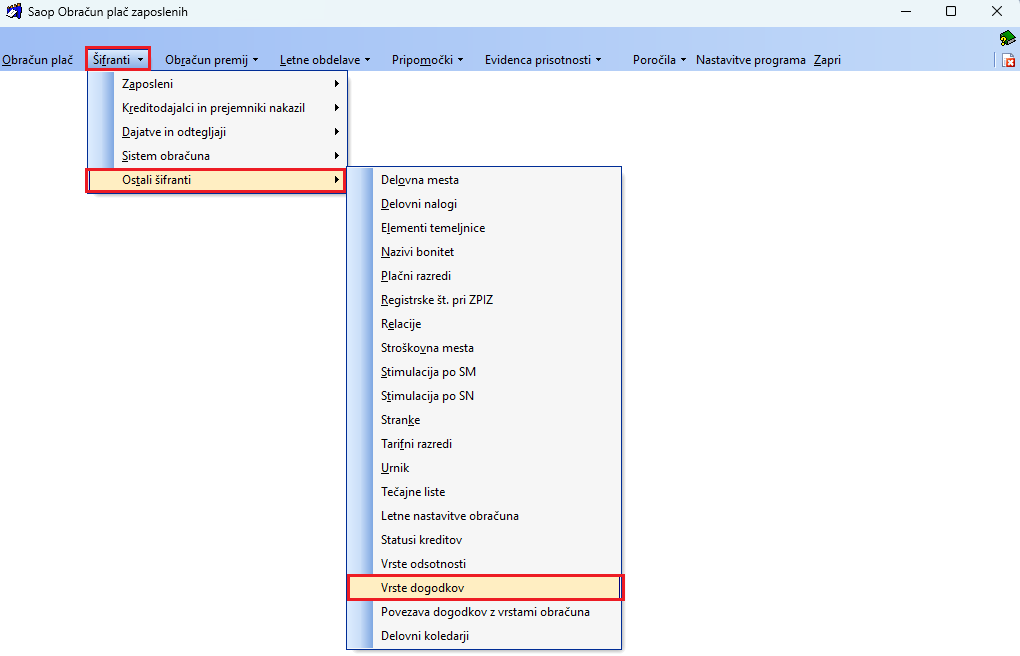Open the Poročila dropdown menu
The height and width of the screenshot is (656, 1020).
click(x=659, y=60)
